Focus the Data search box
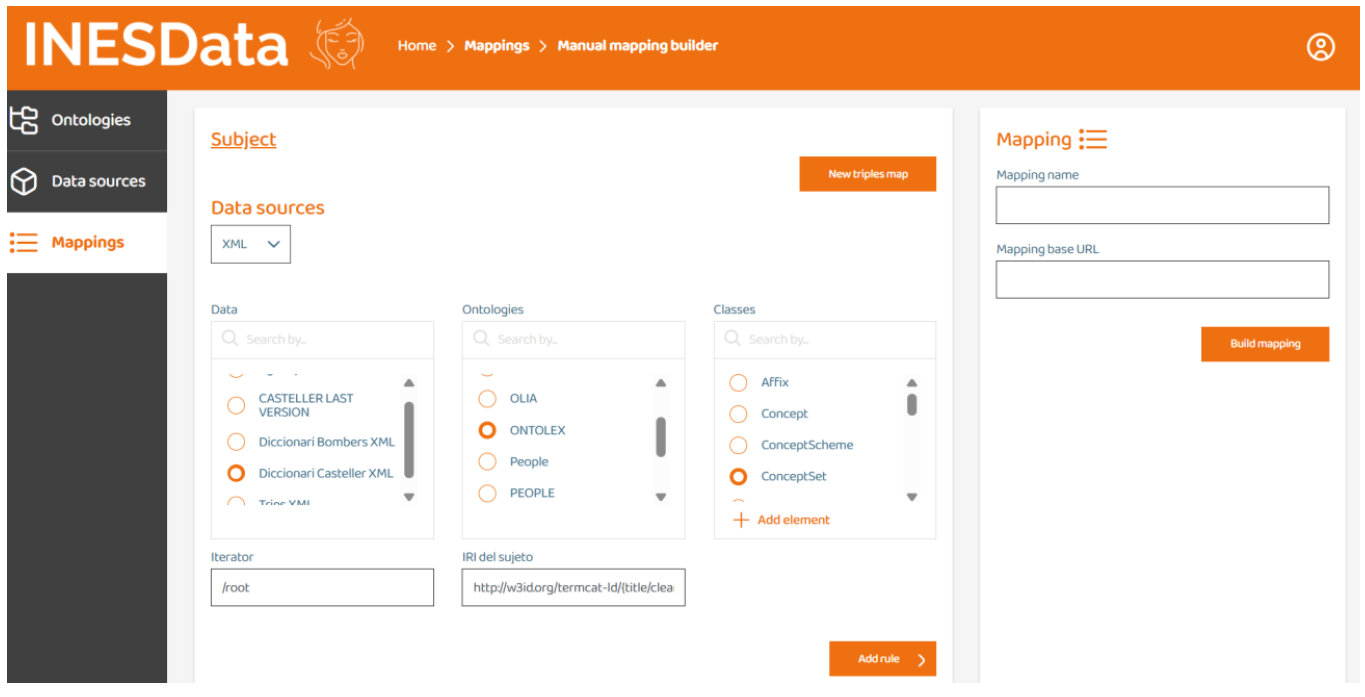Screen dimensions: 1365x697 322,340
